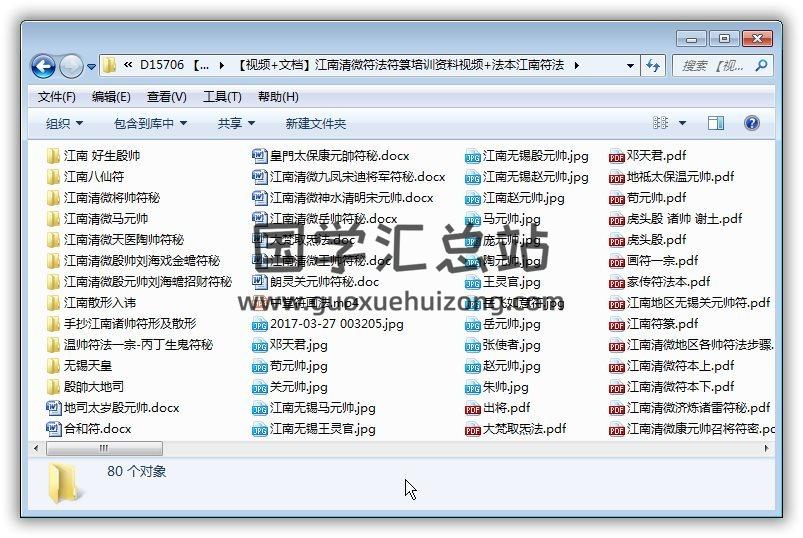Select 江南清微九凤宋迪将军符秘.docx file name

tap(357, 177)
